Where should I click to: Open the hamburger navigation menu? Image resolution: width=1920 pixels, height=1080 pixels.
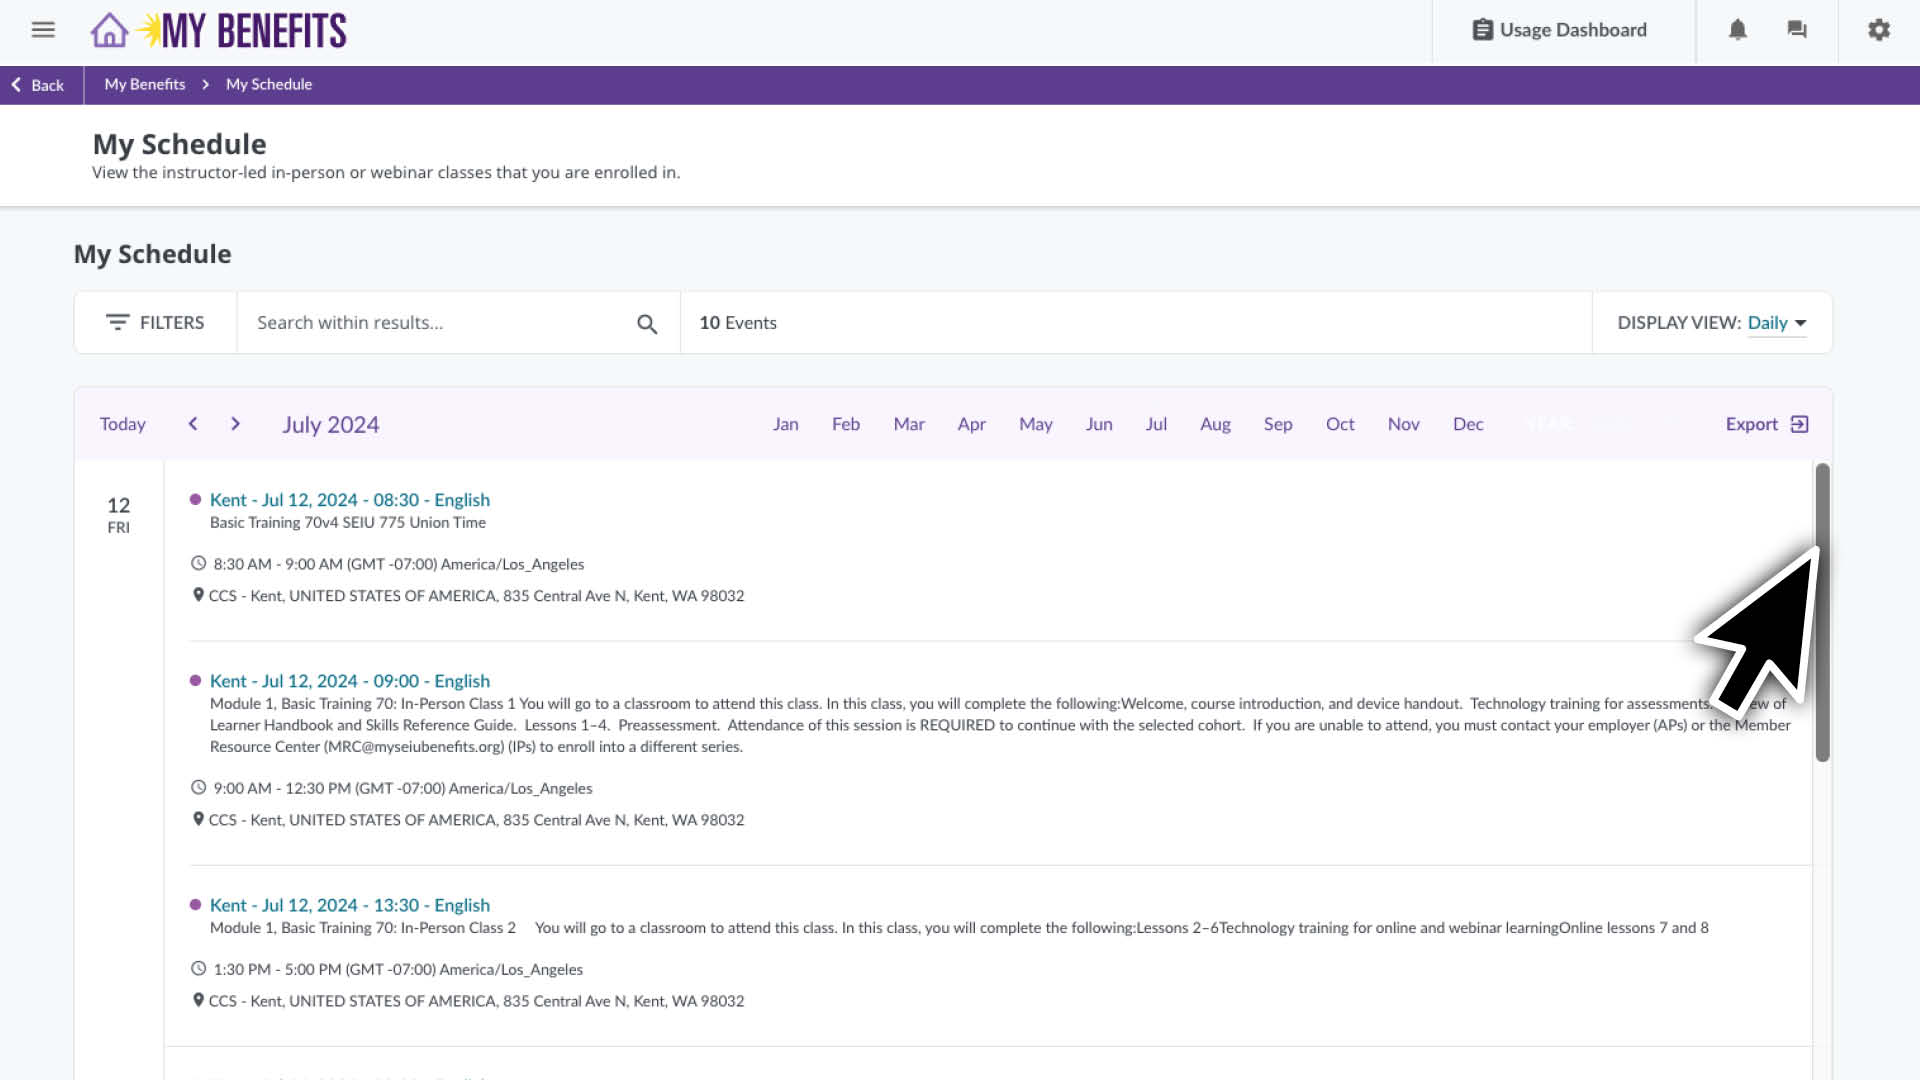pyautogui.click(x=43, y=30)
